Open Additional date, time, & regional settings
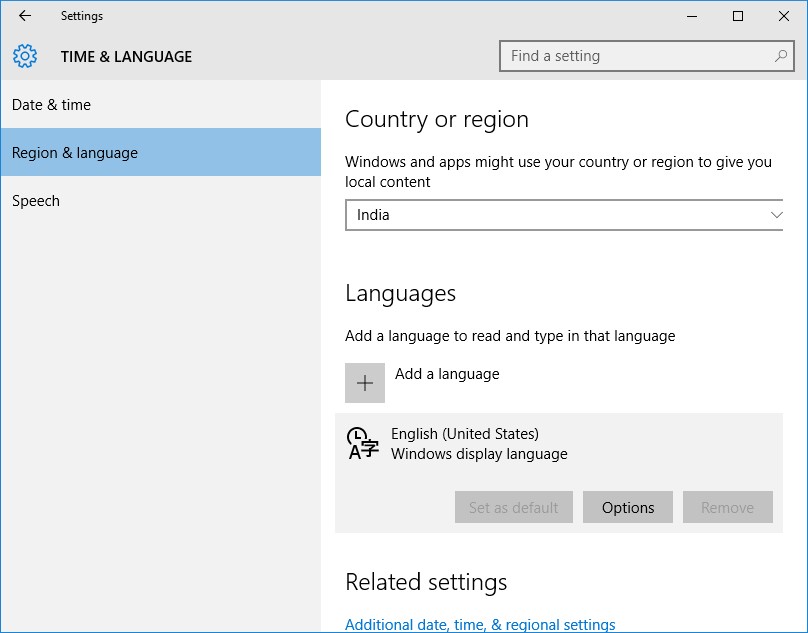This screenshot has width=808, height=633. (479, 624)
